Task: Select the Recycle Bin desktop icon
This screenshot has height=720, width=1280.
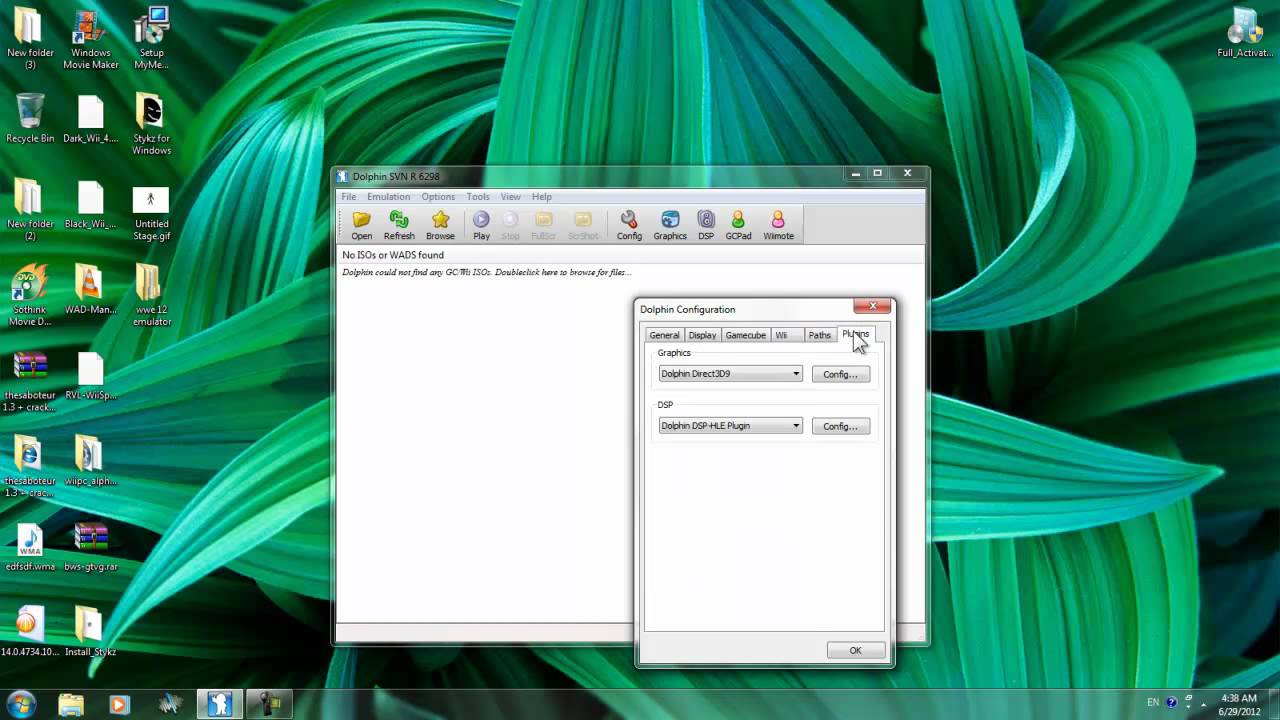Action: [30, 119]
